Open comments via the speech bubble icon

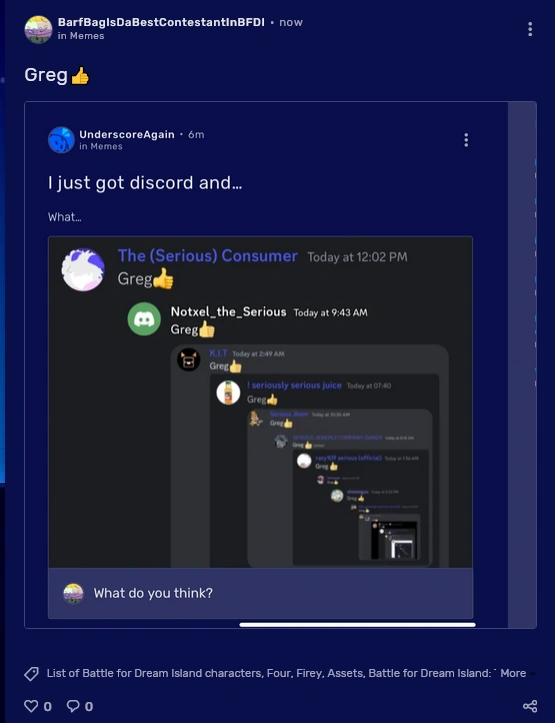tap(73, 706)
